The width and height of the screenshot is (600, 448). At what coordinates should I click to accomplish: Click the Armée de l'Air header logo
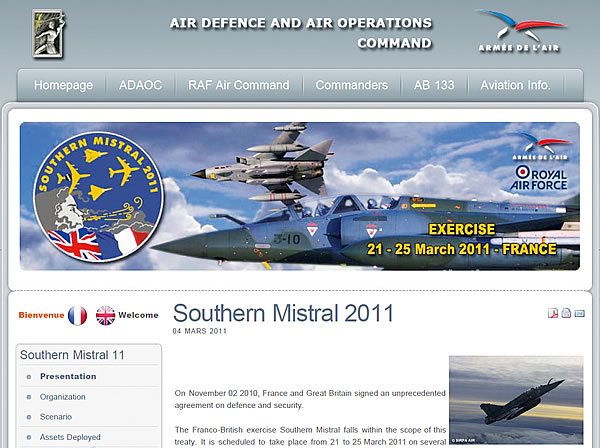(x=520, y=31)
